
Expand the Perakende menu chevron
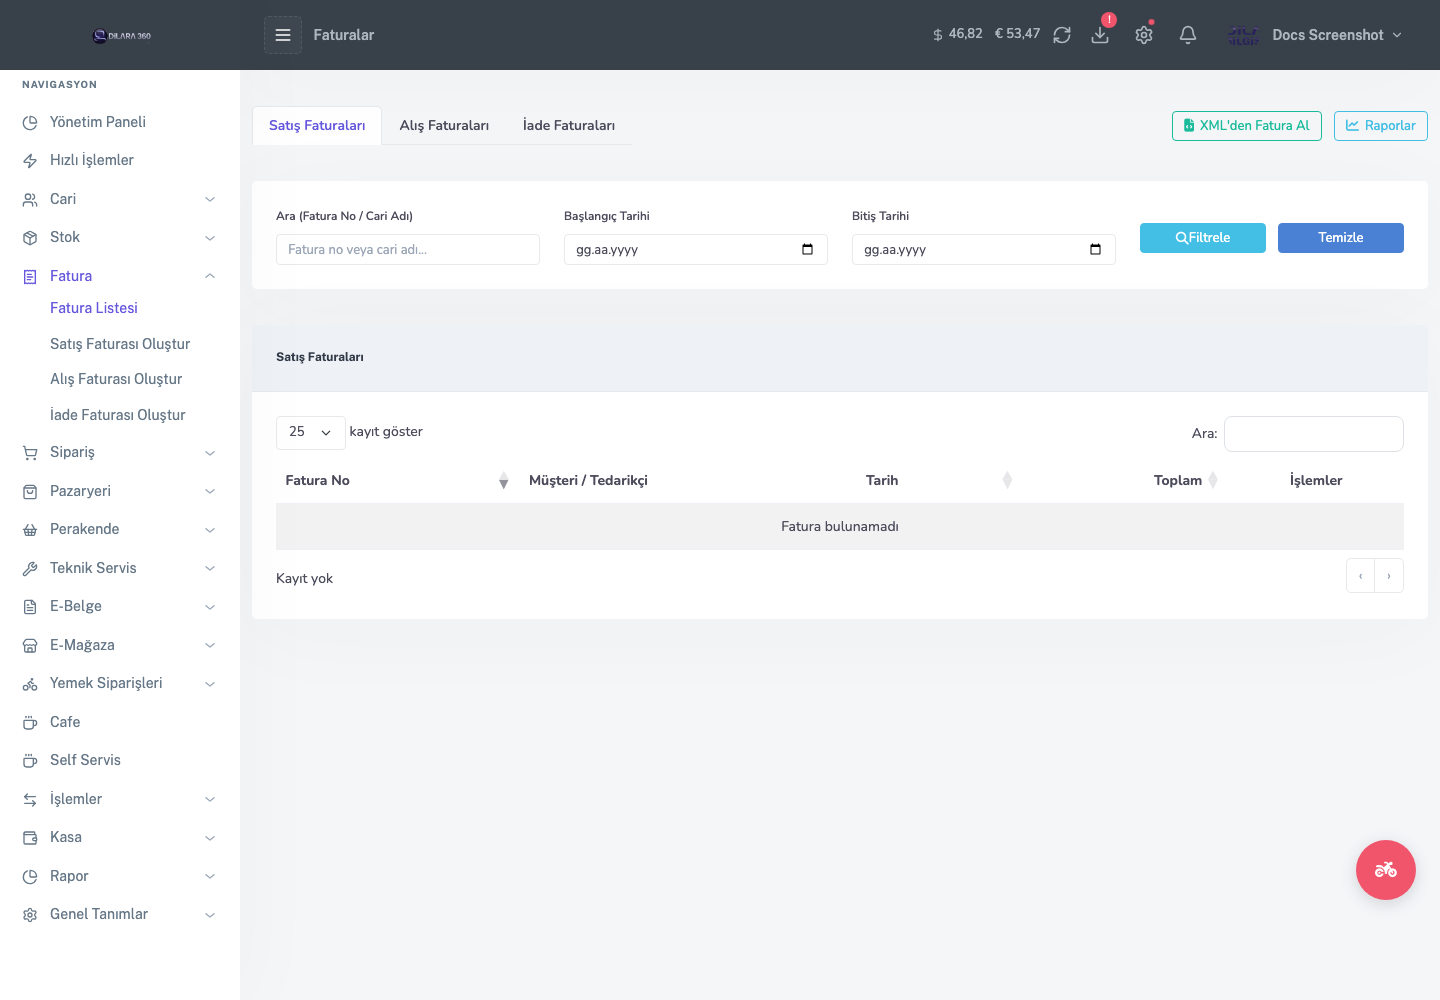210,530
